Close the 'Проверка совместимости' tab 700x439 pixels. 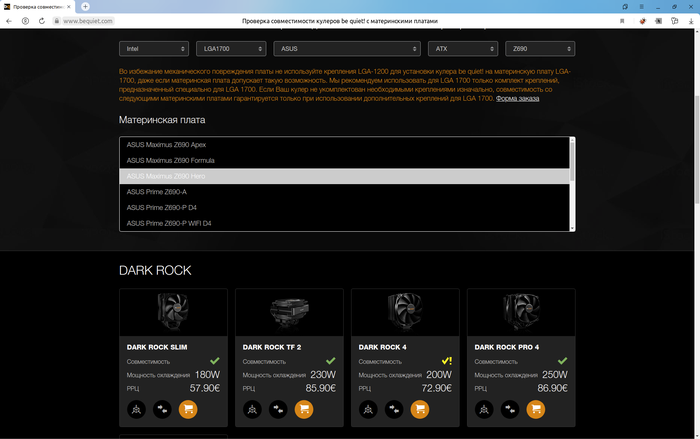click(69, 7)
